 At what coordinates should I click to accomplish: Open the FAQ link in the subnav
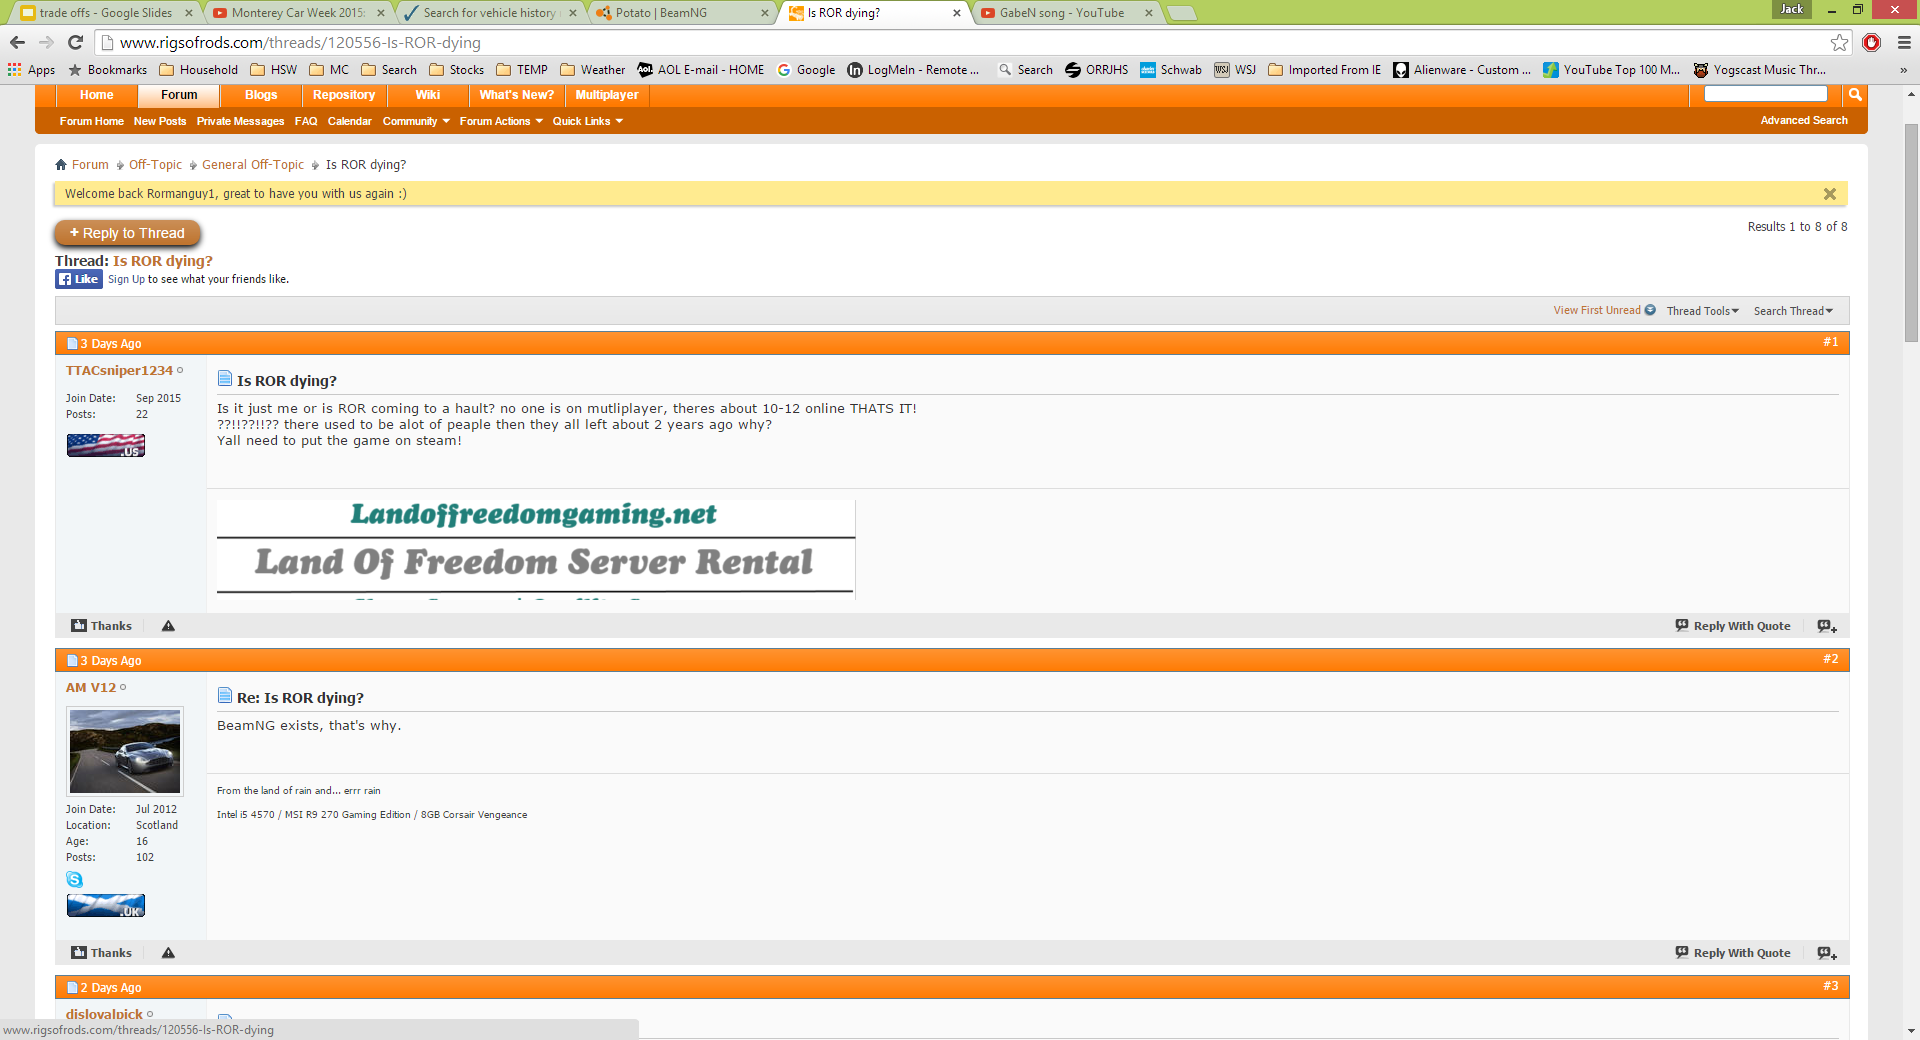tap(306, 121)
